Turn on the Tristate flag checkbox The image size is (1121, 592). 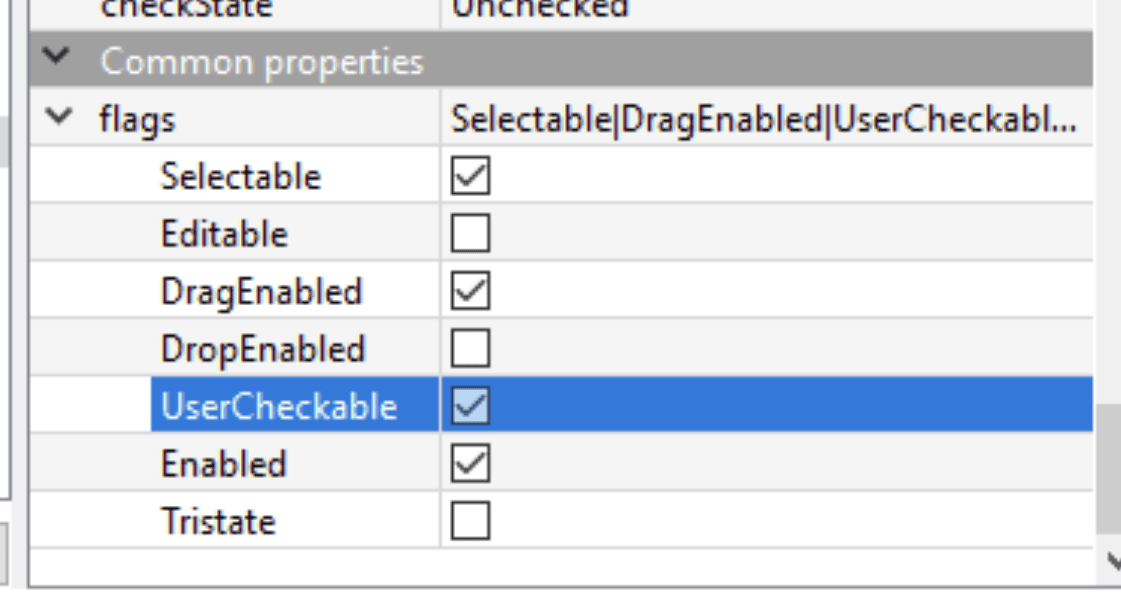tap(470, 520)
